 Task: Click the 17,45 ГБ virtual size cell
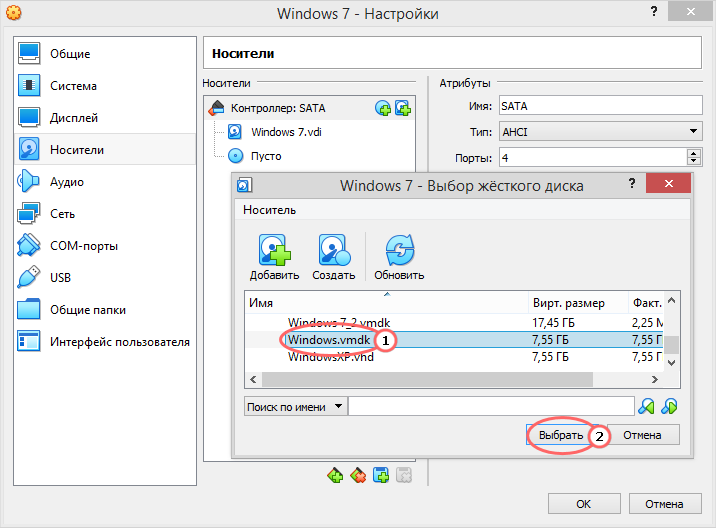(x=553, y=323)
